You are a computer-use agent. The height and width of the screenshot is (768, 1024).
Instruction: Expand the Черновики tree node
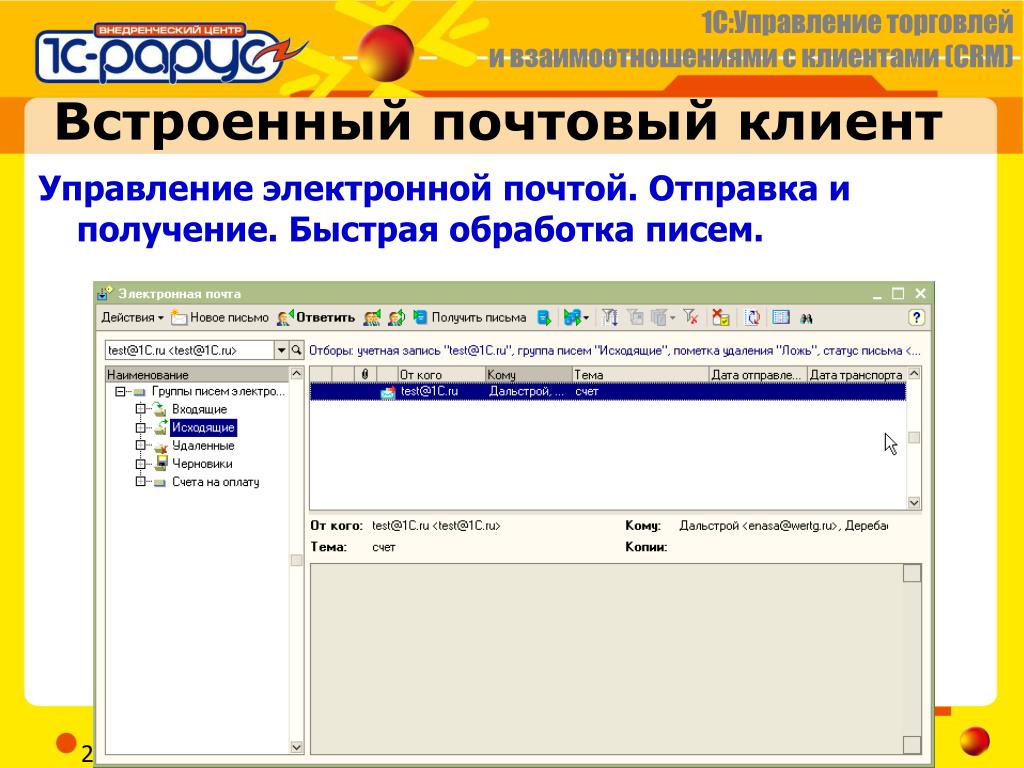(139, 464)
